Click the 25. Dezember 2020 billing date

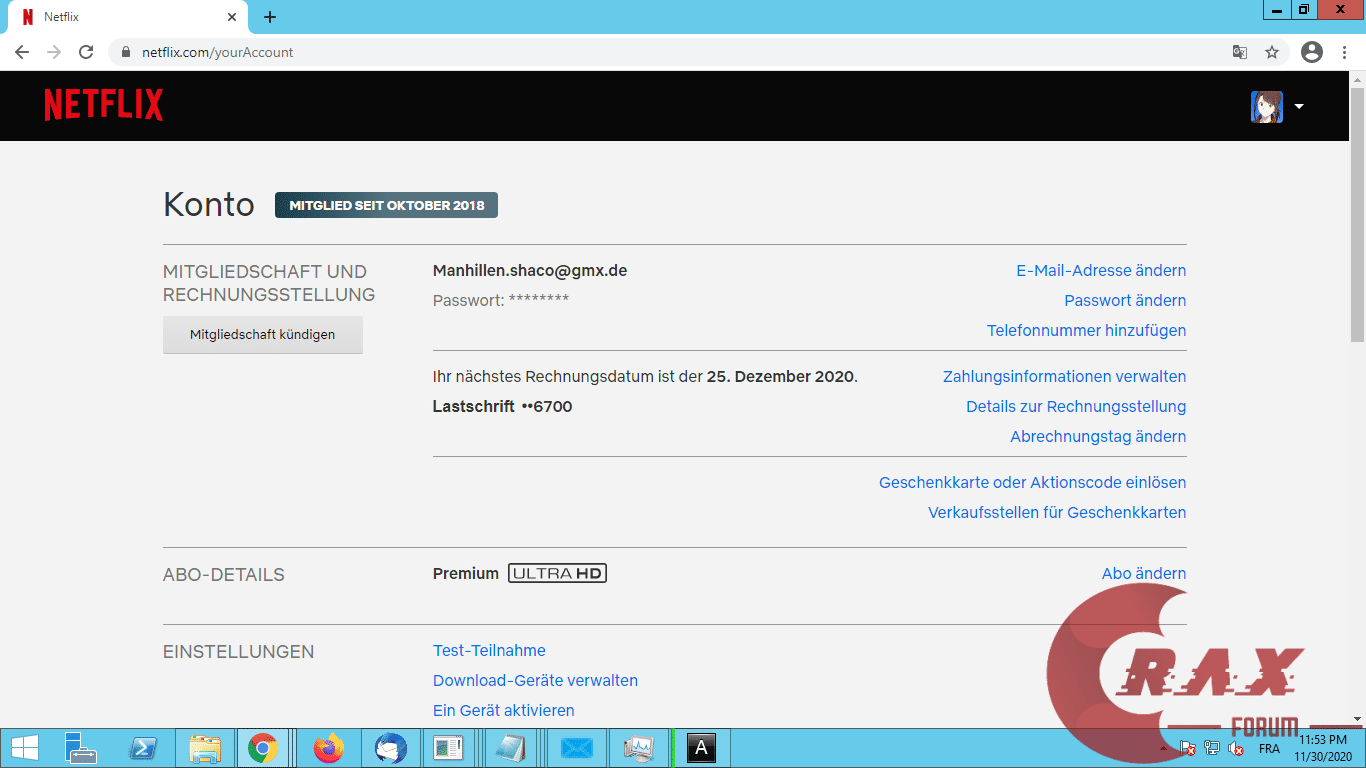pos(780,376)
